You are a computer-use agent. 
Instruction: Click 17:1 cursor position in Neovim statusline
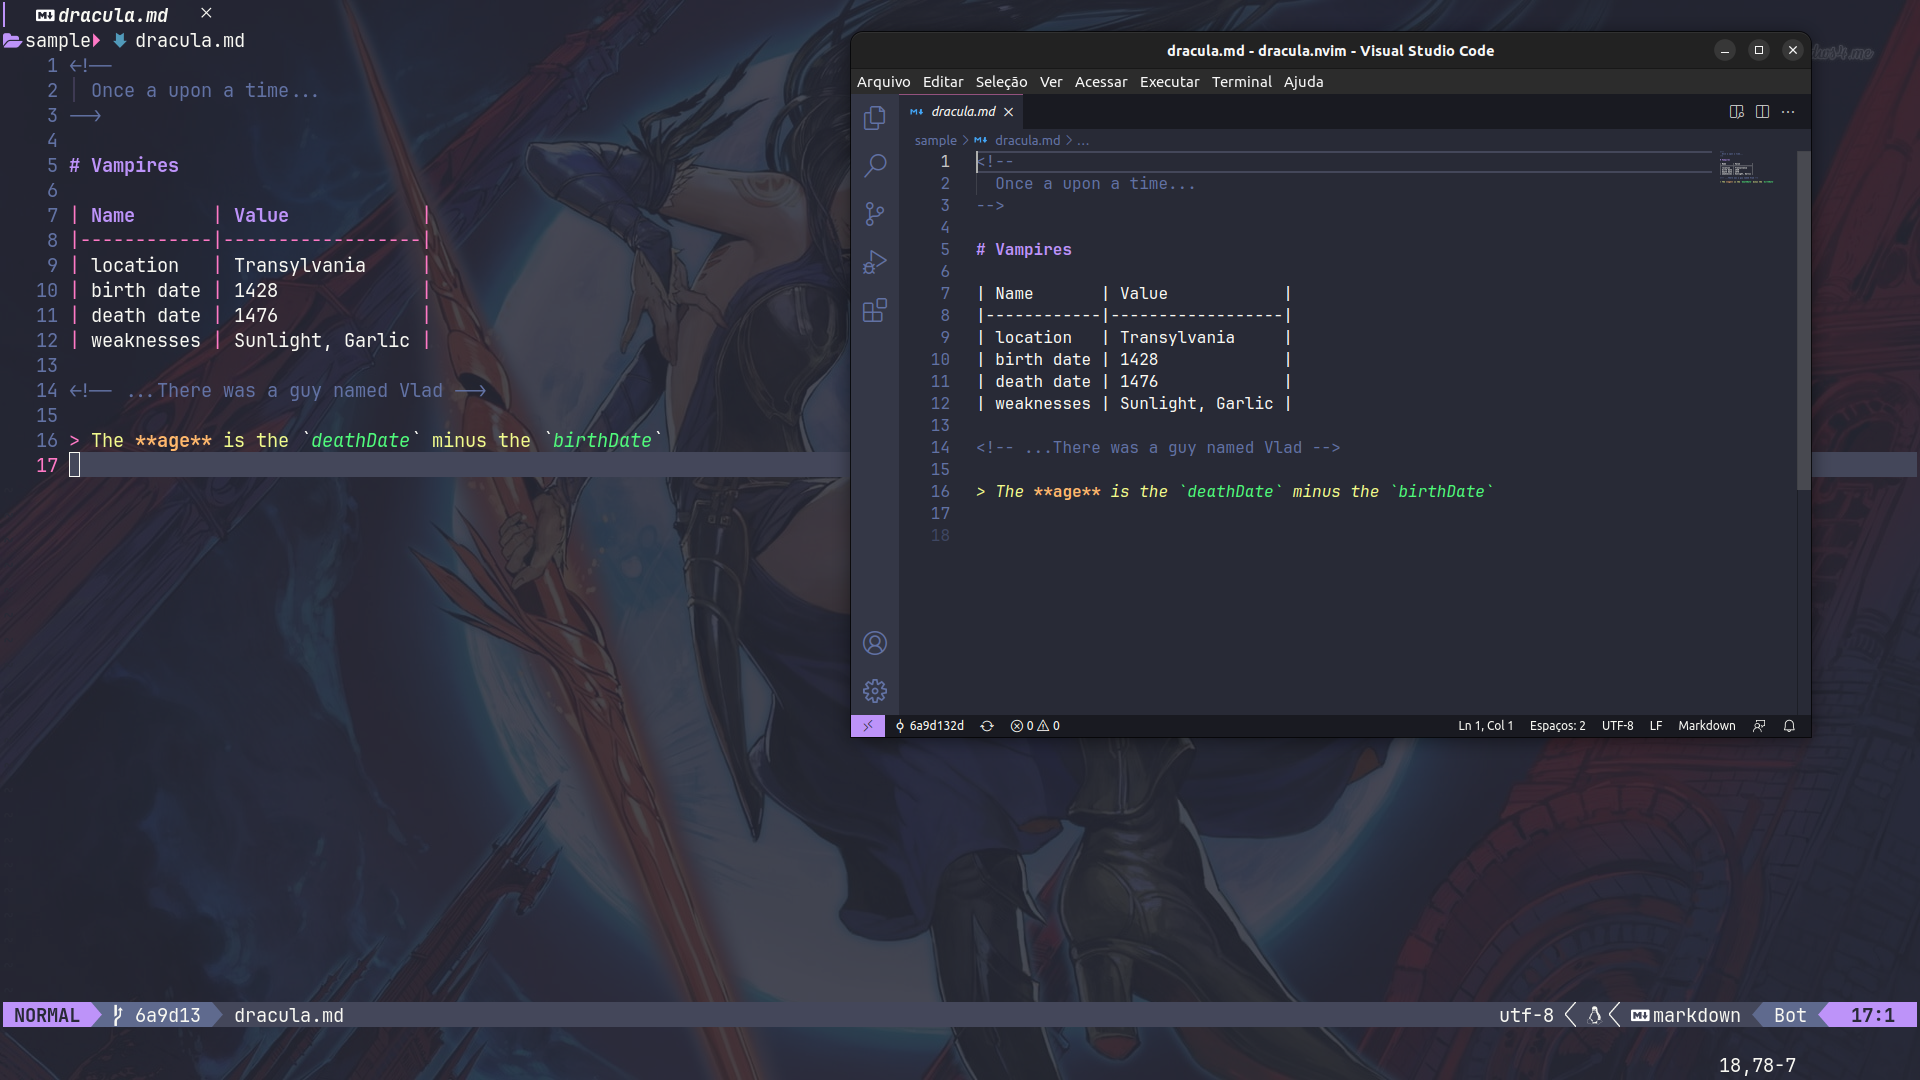(1872, 1016)
